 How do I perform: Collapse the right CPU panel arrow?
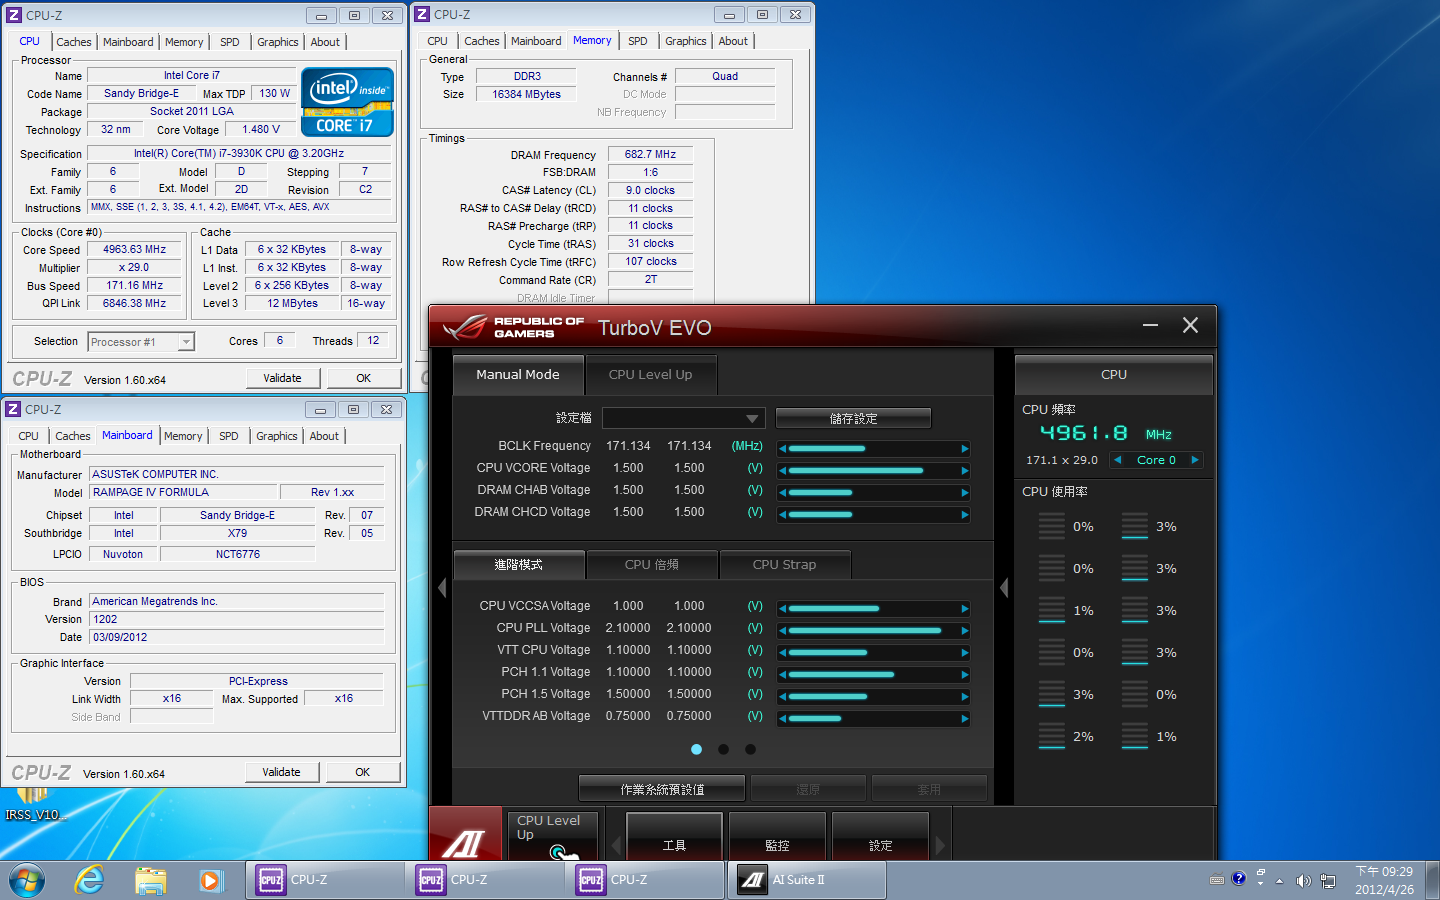(1004, 588)
